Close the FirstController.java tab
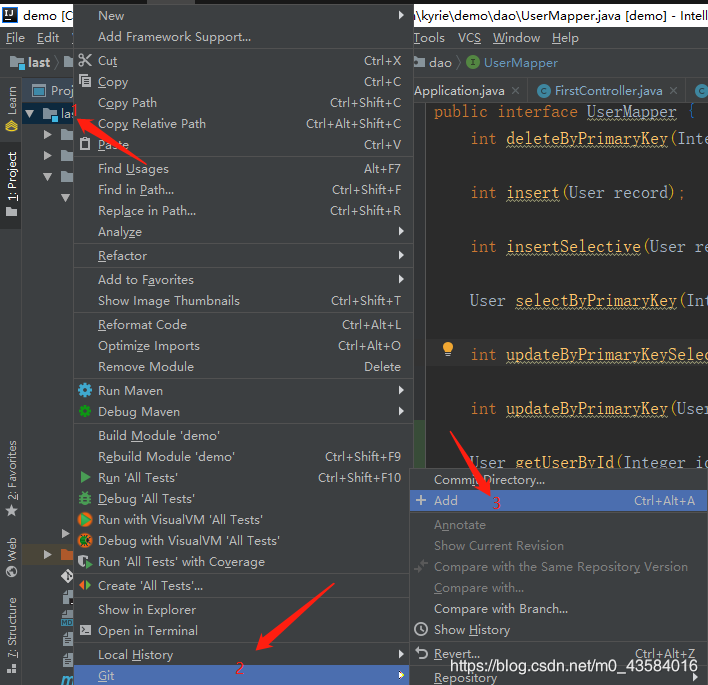Viewport: 708px width, 685px height. pos(673,91)
